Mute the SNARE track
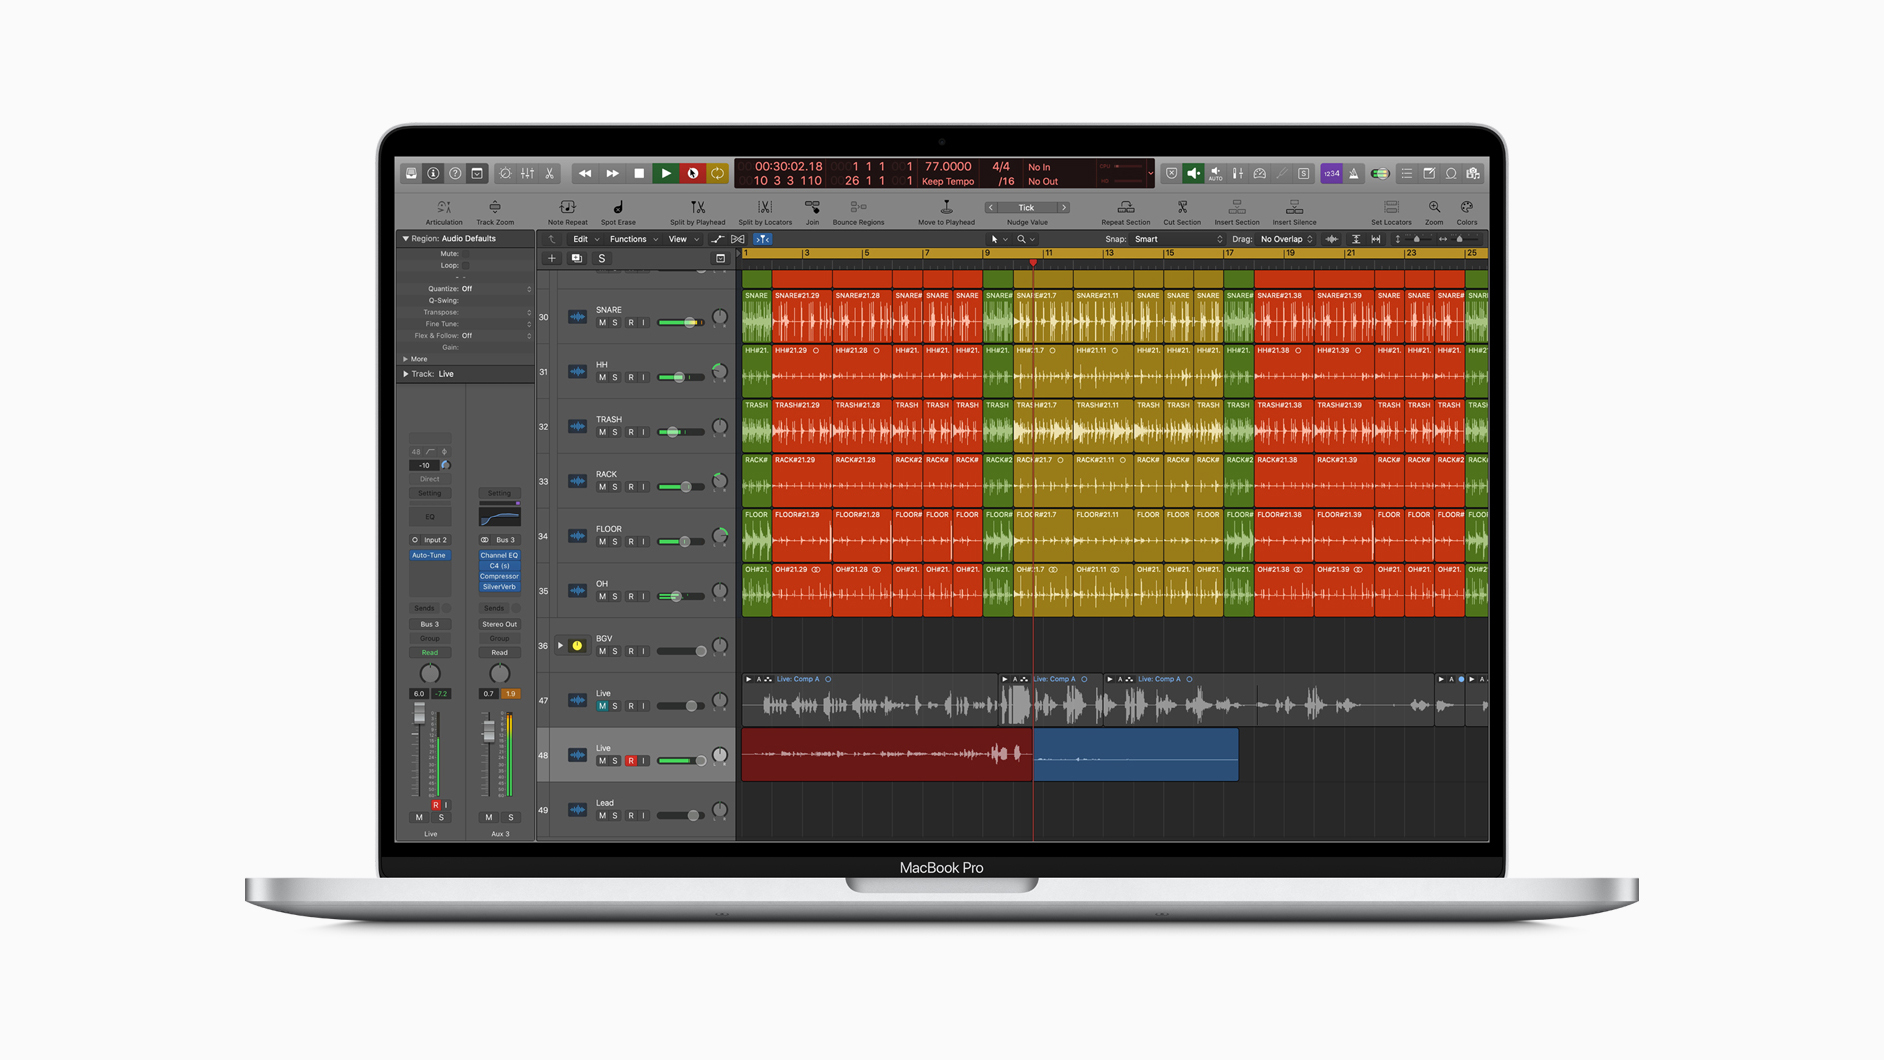1884x1060 pixels. pos(602,323)
